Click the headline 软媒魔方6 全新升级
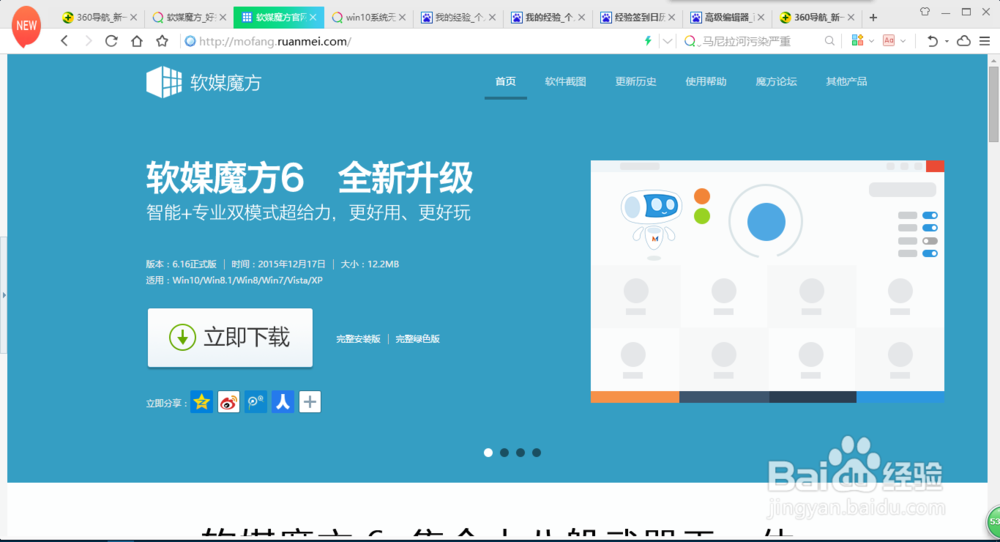 tap(309, 177)
